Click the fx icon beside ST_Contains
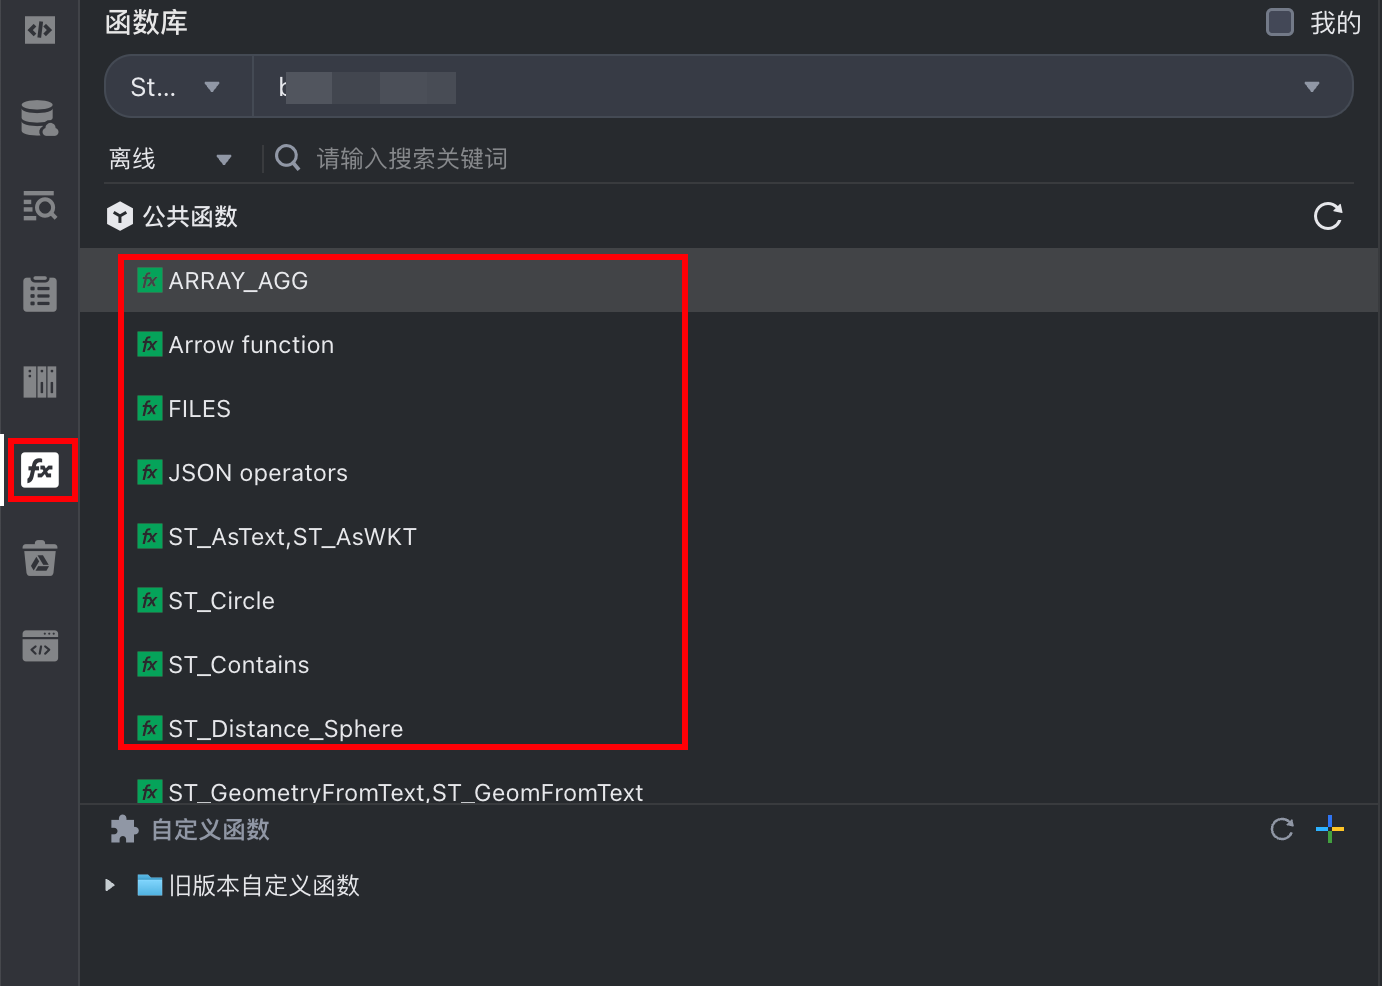Screen dimensions: 1382x986 (150, 665)
